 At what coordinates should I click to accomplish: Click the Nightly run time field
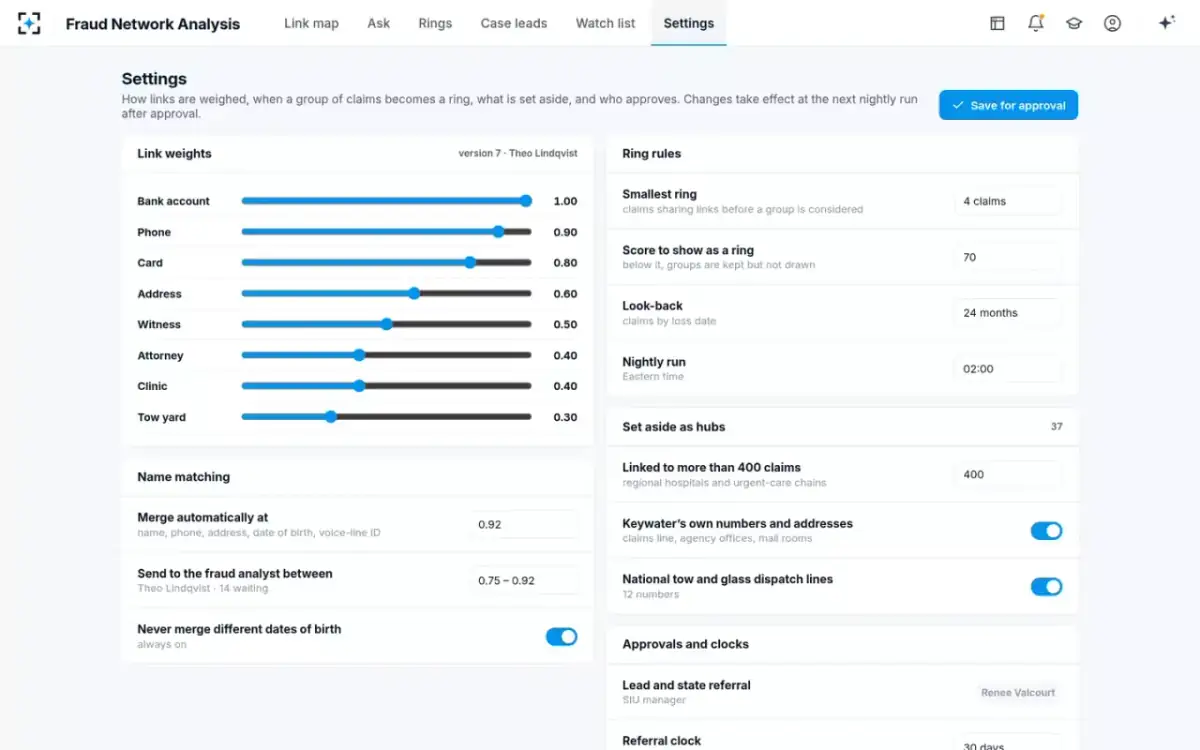1007,369
